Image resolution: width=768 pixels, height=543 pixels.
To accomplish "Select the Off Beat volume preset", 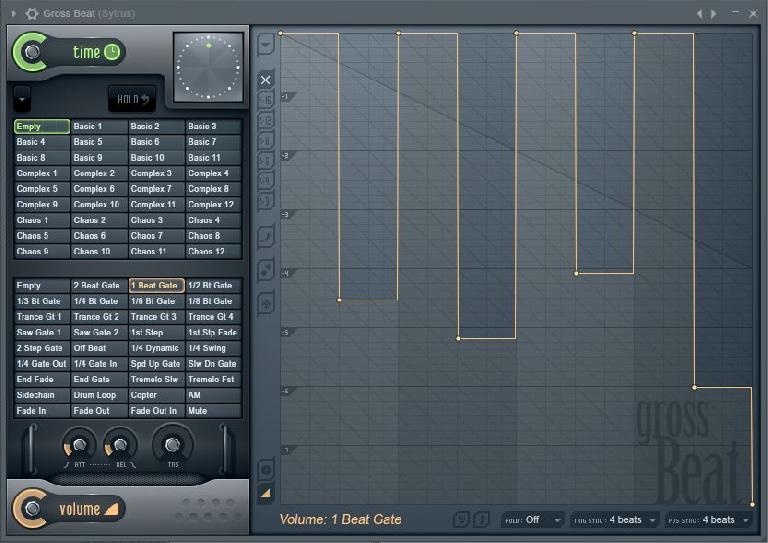I will tap(99, 348).
